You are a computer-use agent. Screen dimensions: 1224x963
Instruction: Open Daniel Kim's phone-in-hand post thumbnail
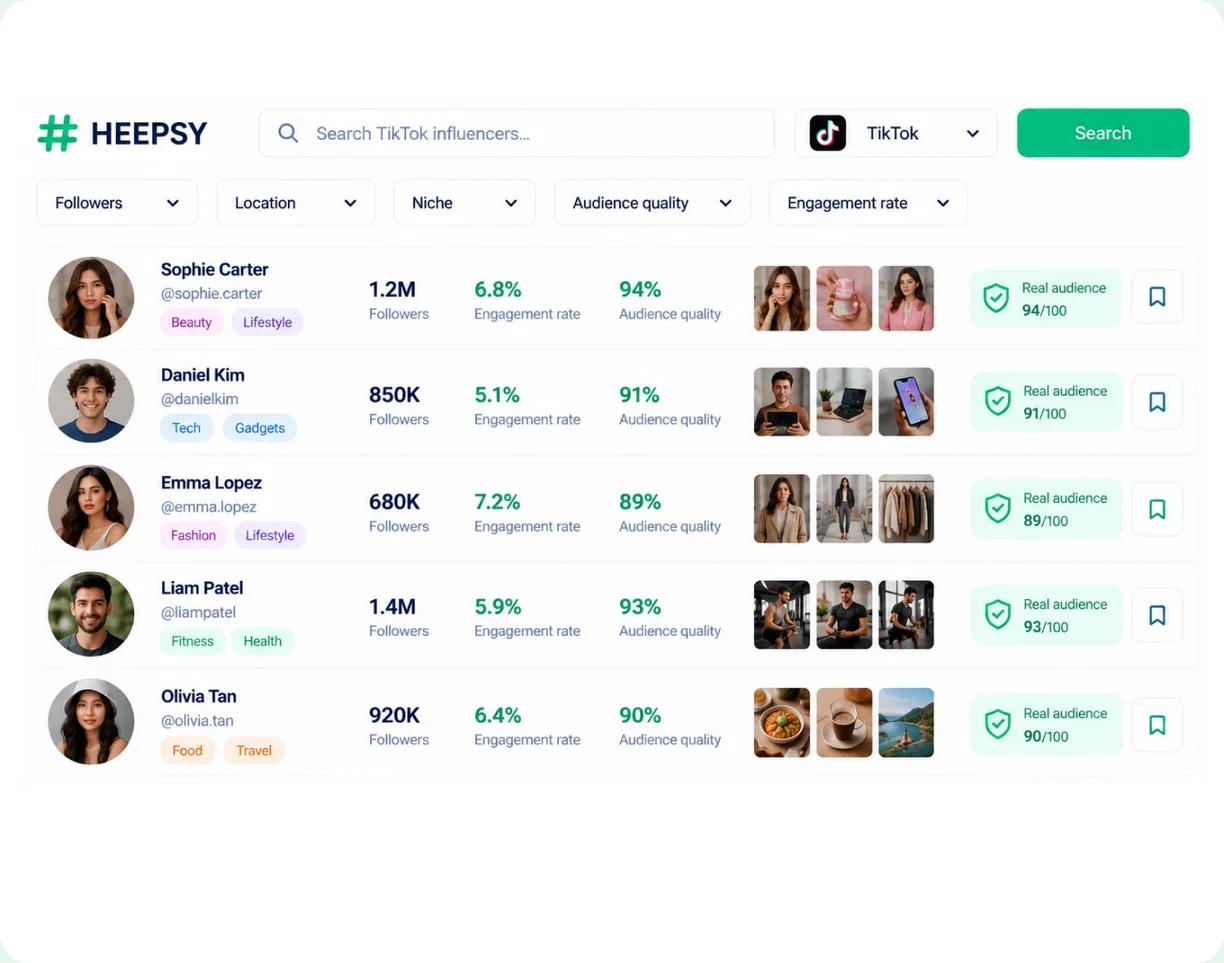tap(906, 402)
